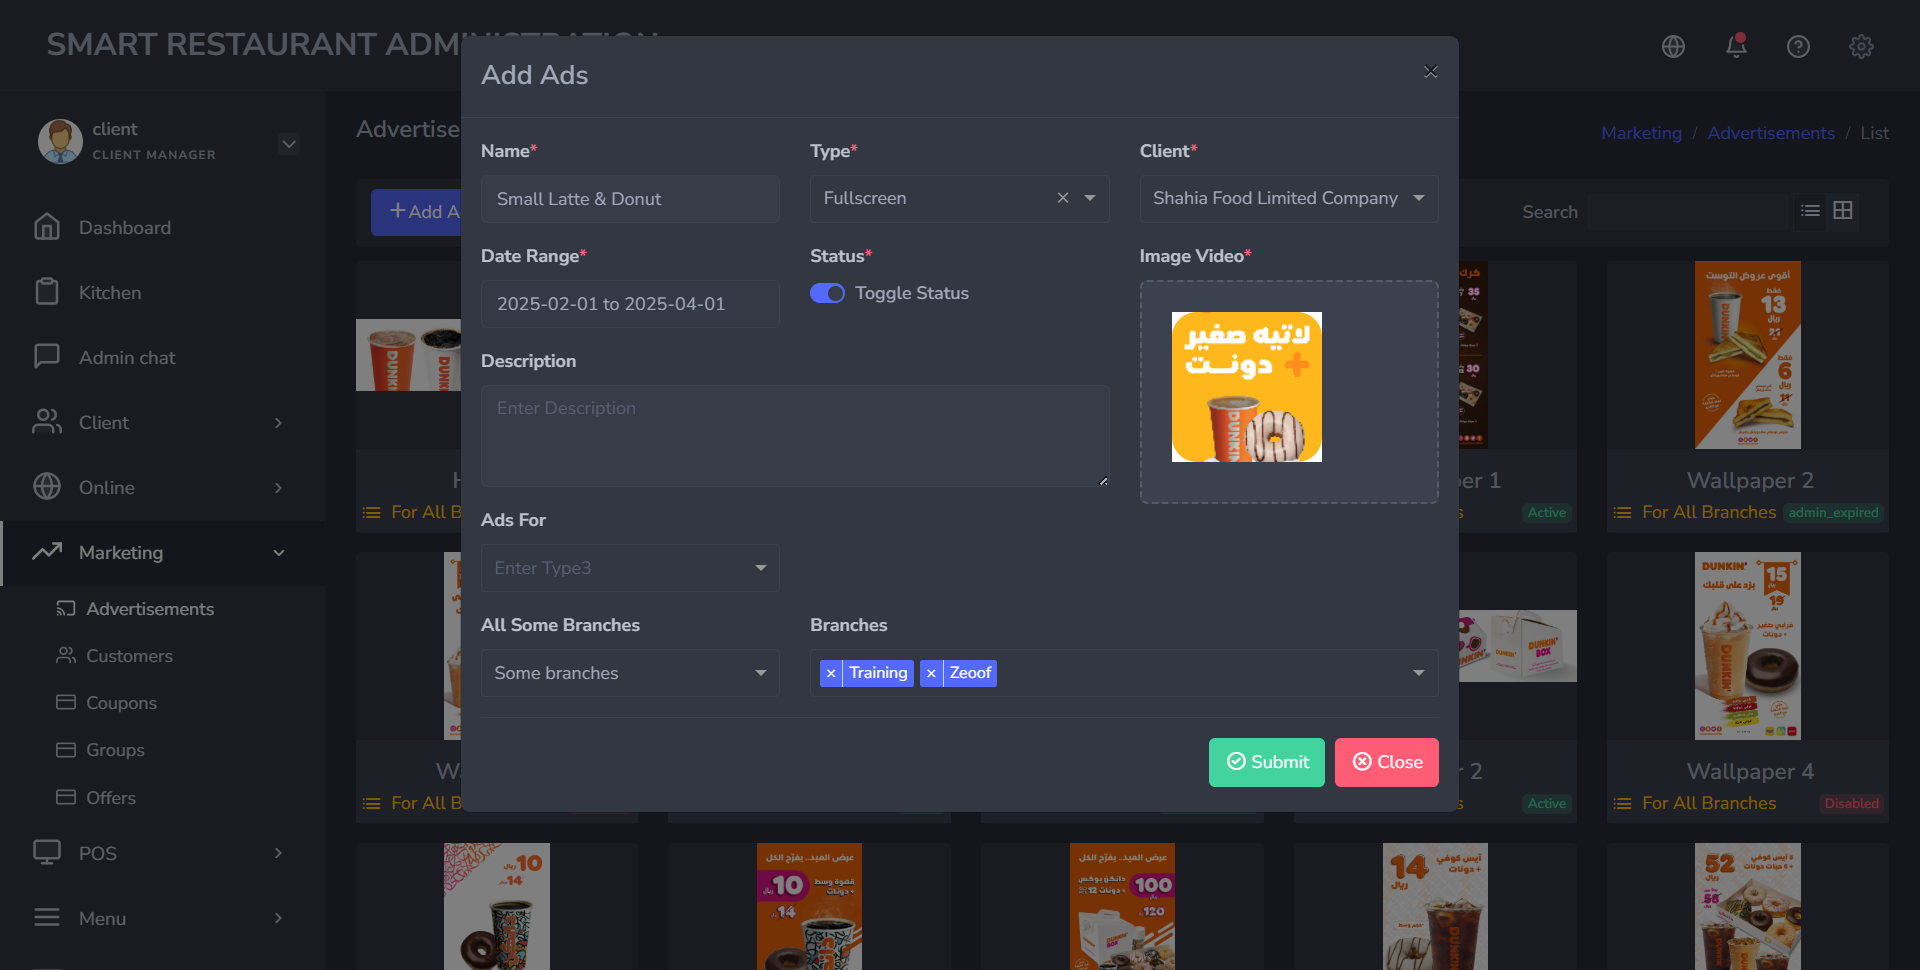Click list icon beside Wallpaper 4 For All Branches

coord(1622,803)
